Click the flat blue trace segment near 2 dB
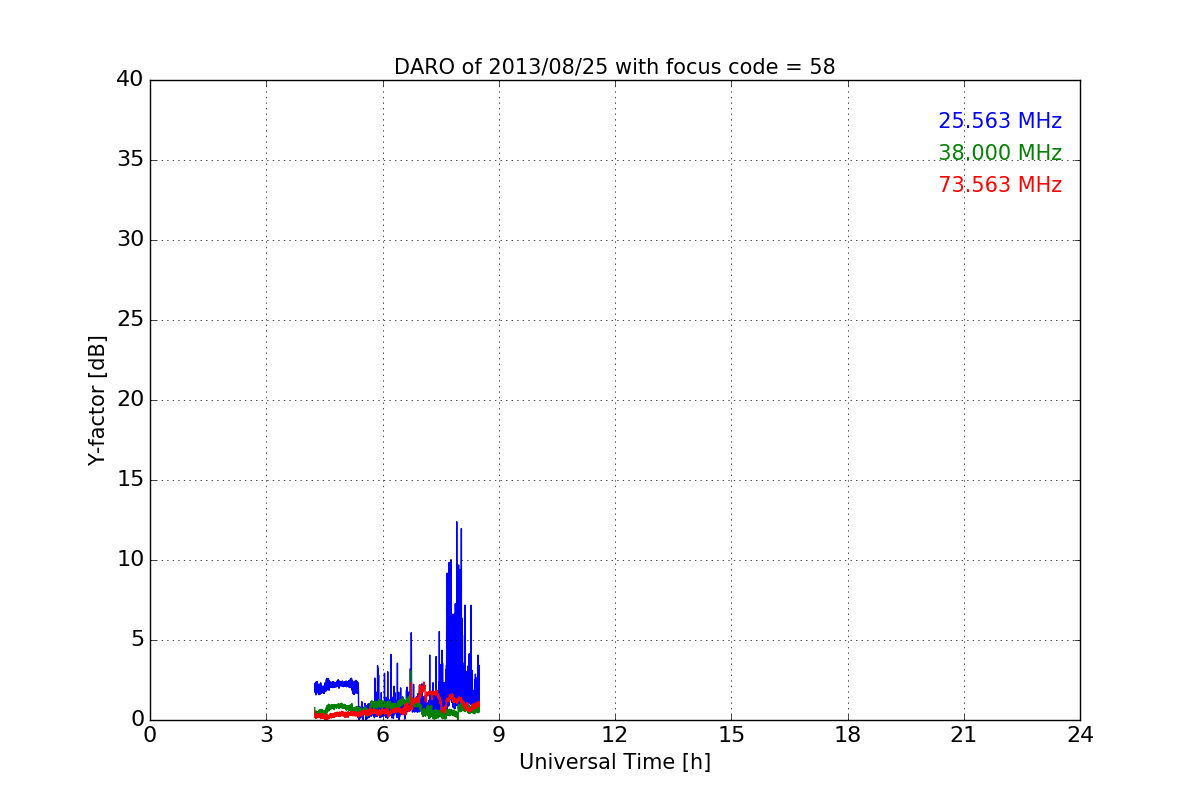Screen dimensions: 1200x800 click(x=336, y=685)
